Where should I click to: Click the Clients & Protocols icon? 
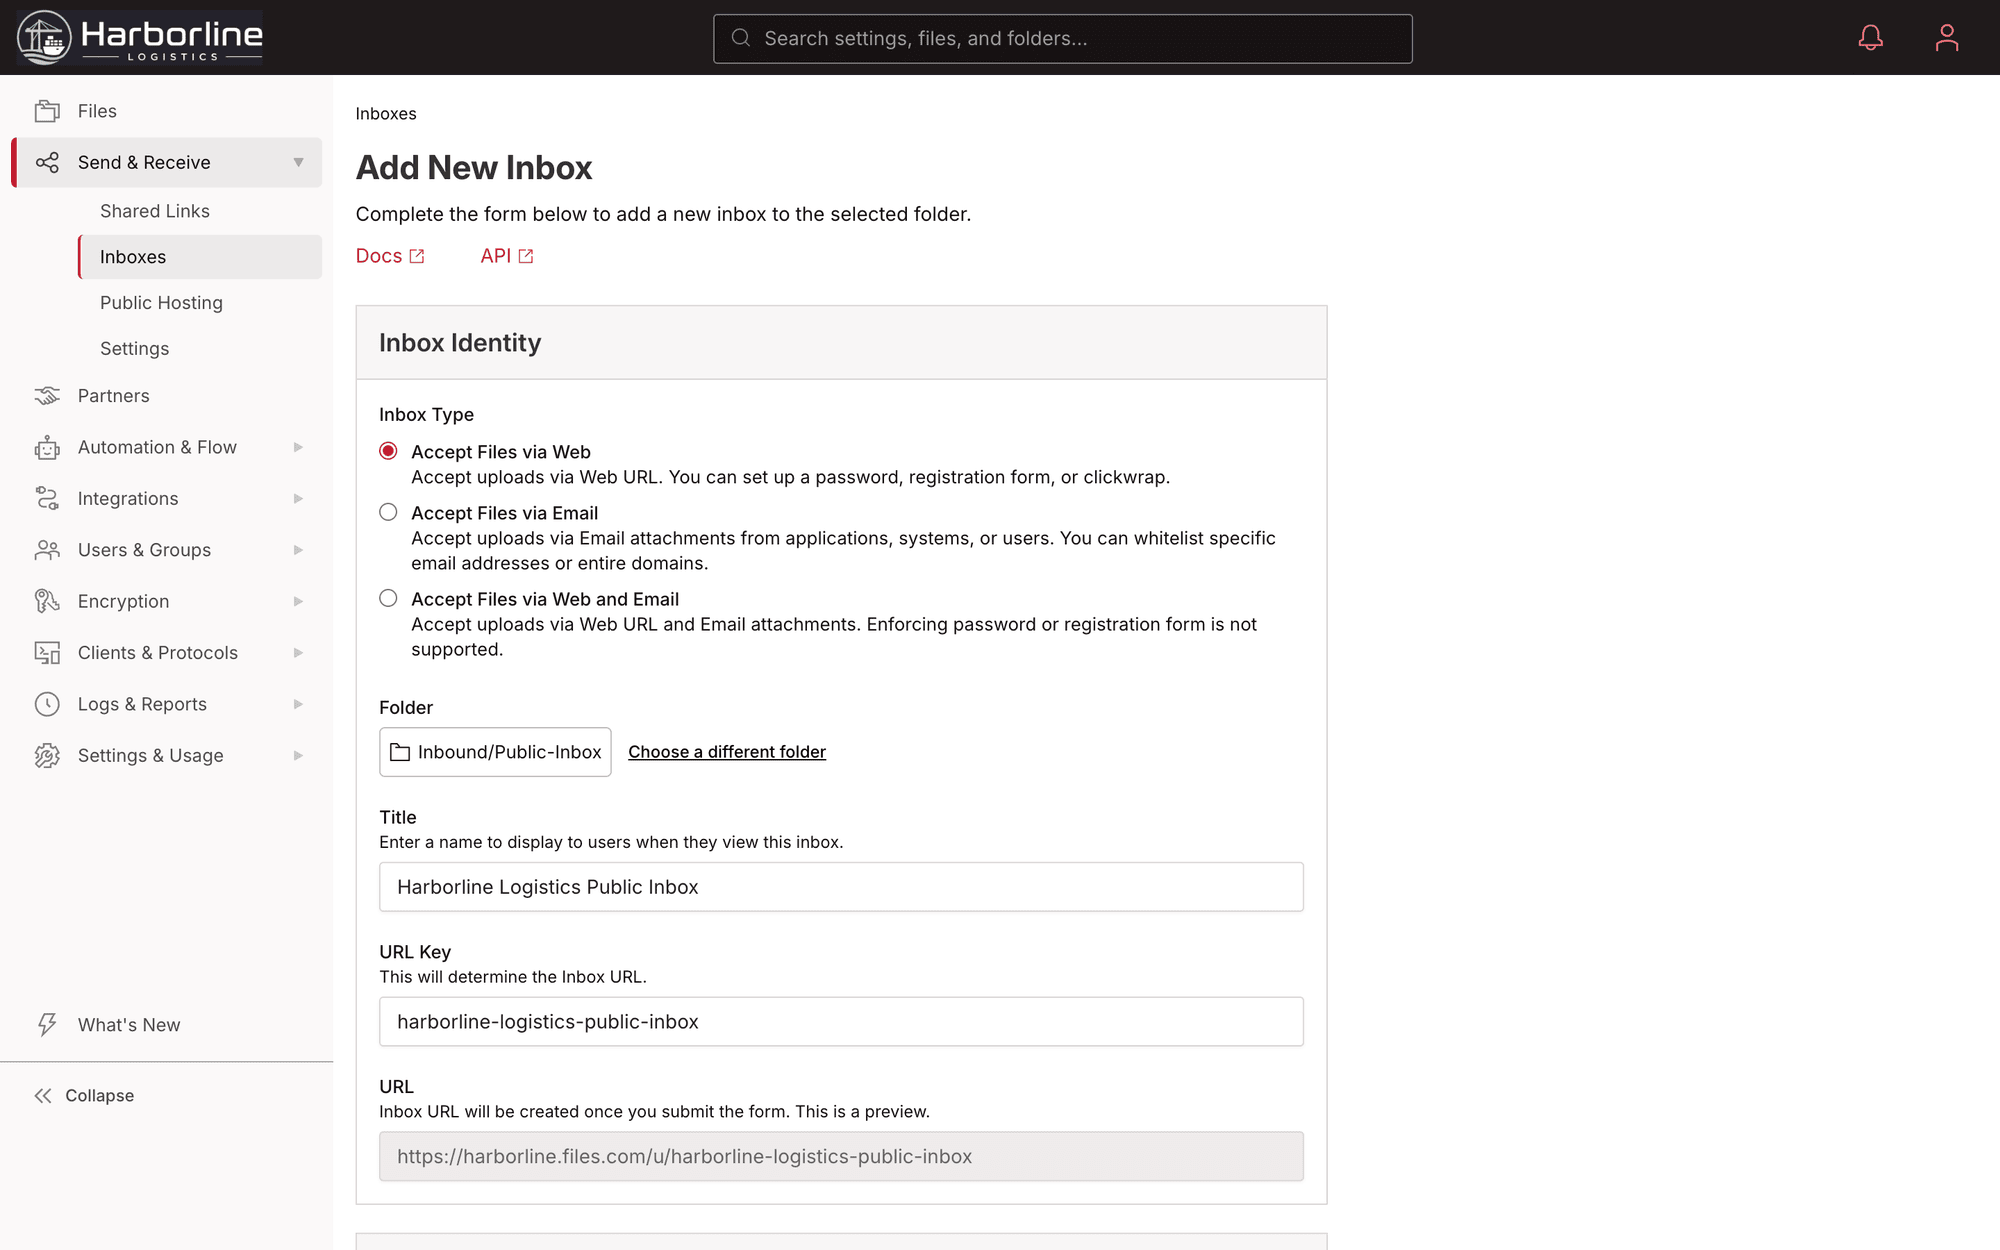47,653
